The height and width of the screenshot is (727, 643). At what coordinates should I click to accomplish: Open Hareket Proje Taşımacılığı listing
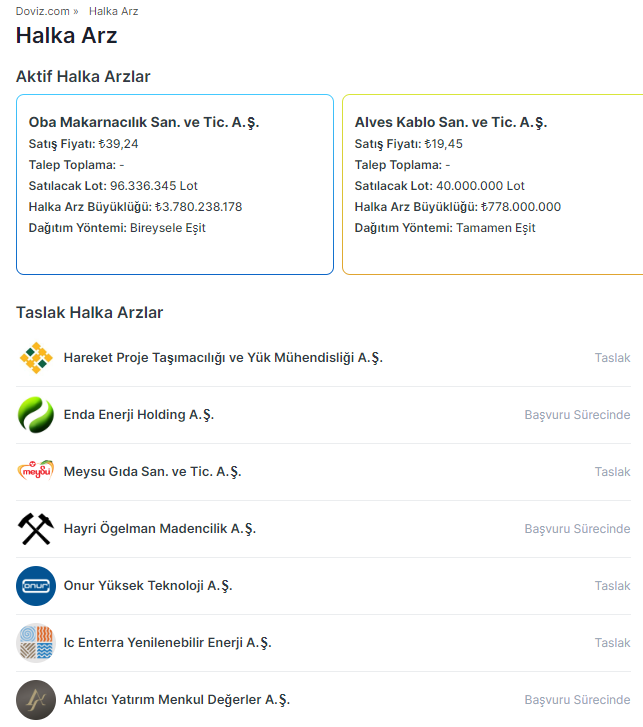(223, 358)
